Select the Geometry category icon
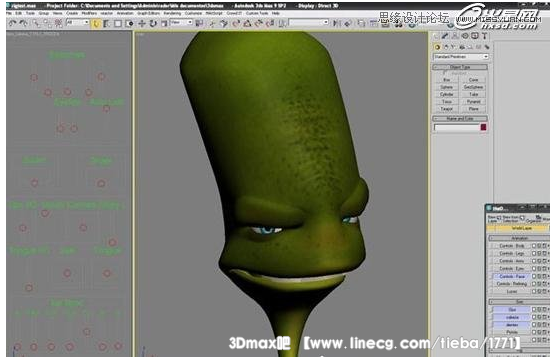This screenshot has height=360, width=550. pos(437,47)
